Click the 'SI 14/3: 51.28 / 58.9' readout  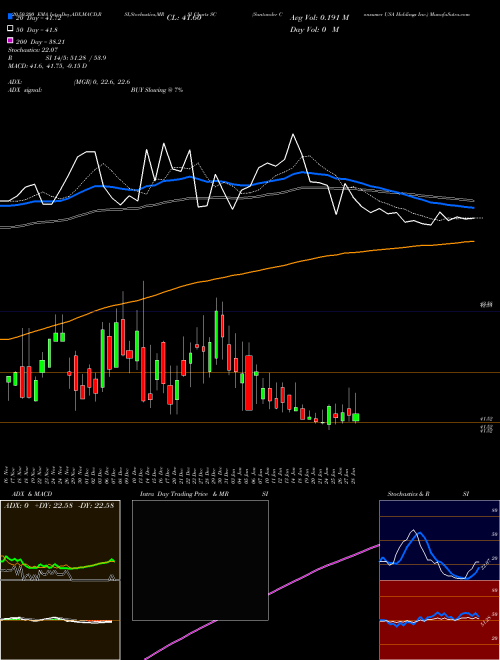pyautogui.click(x=76, y=58)
